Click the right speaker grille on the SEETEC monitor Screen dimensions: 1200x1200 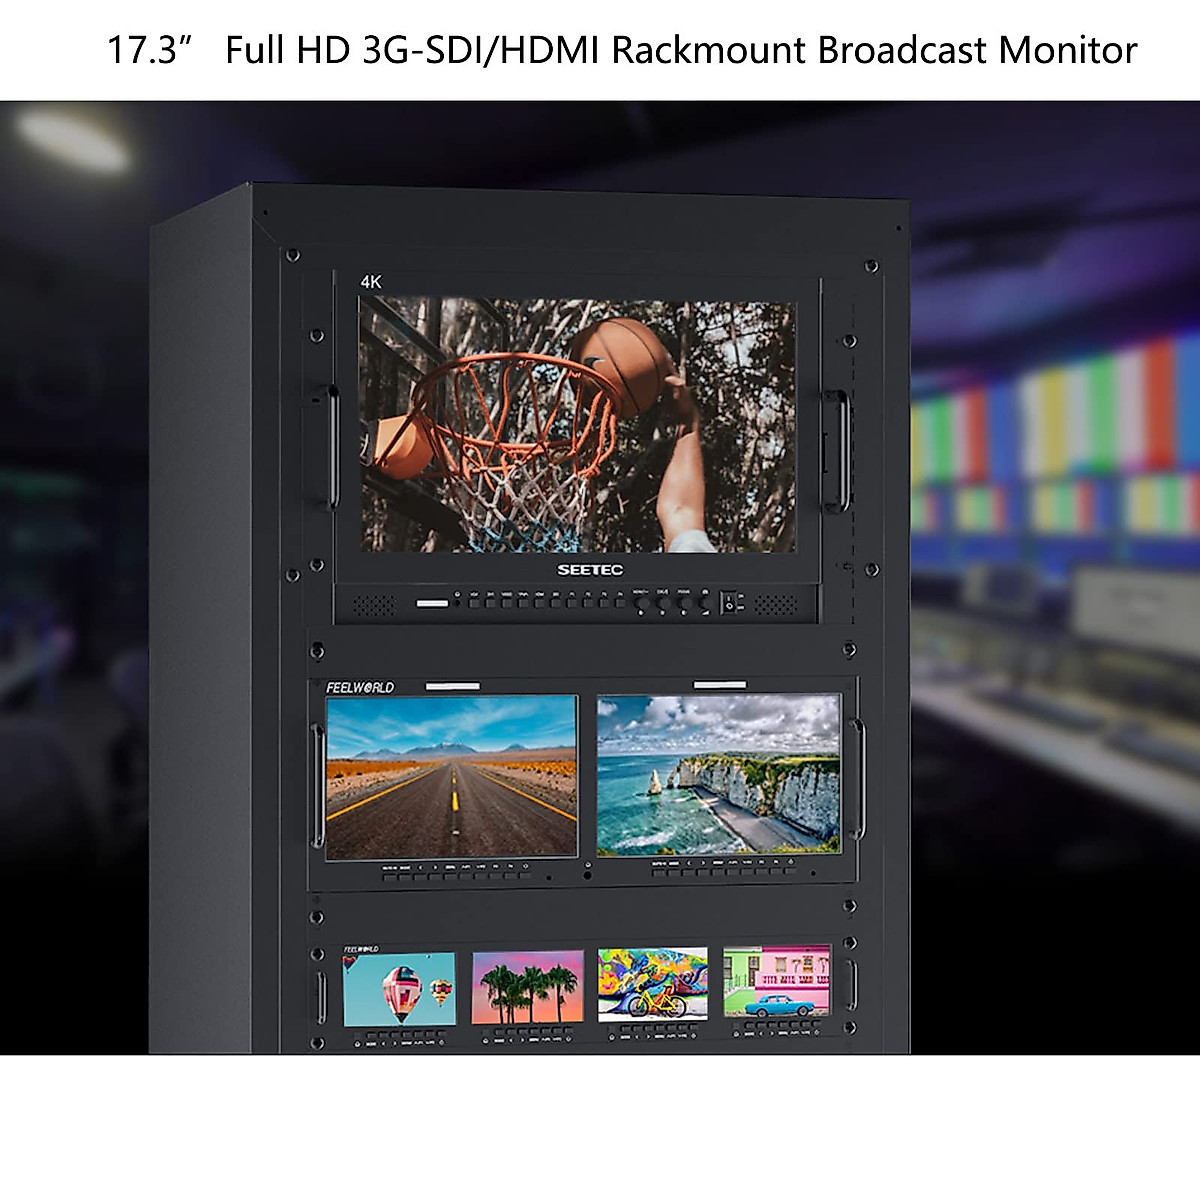[774, 605]
